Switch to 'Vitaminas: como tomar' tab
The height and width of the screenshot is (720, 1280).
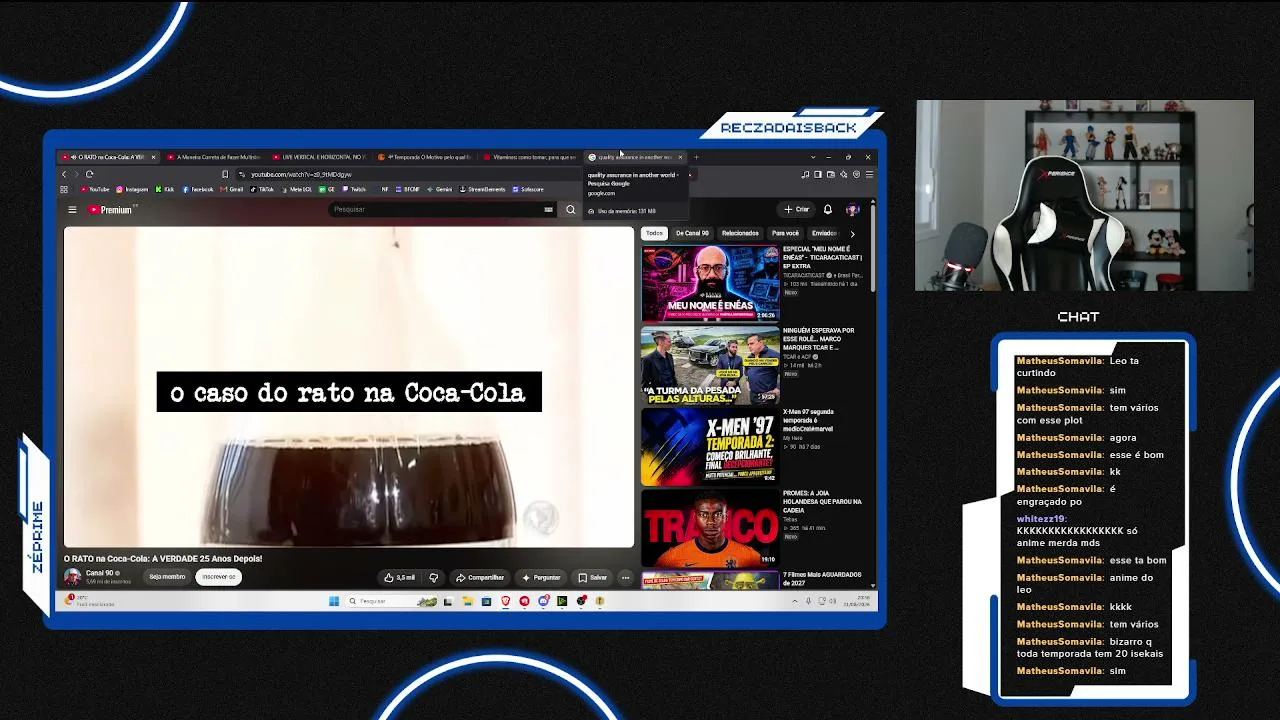531,157
